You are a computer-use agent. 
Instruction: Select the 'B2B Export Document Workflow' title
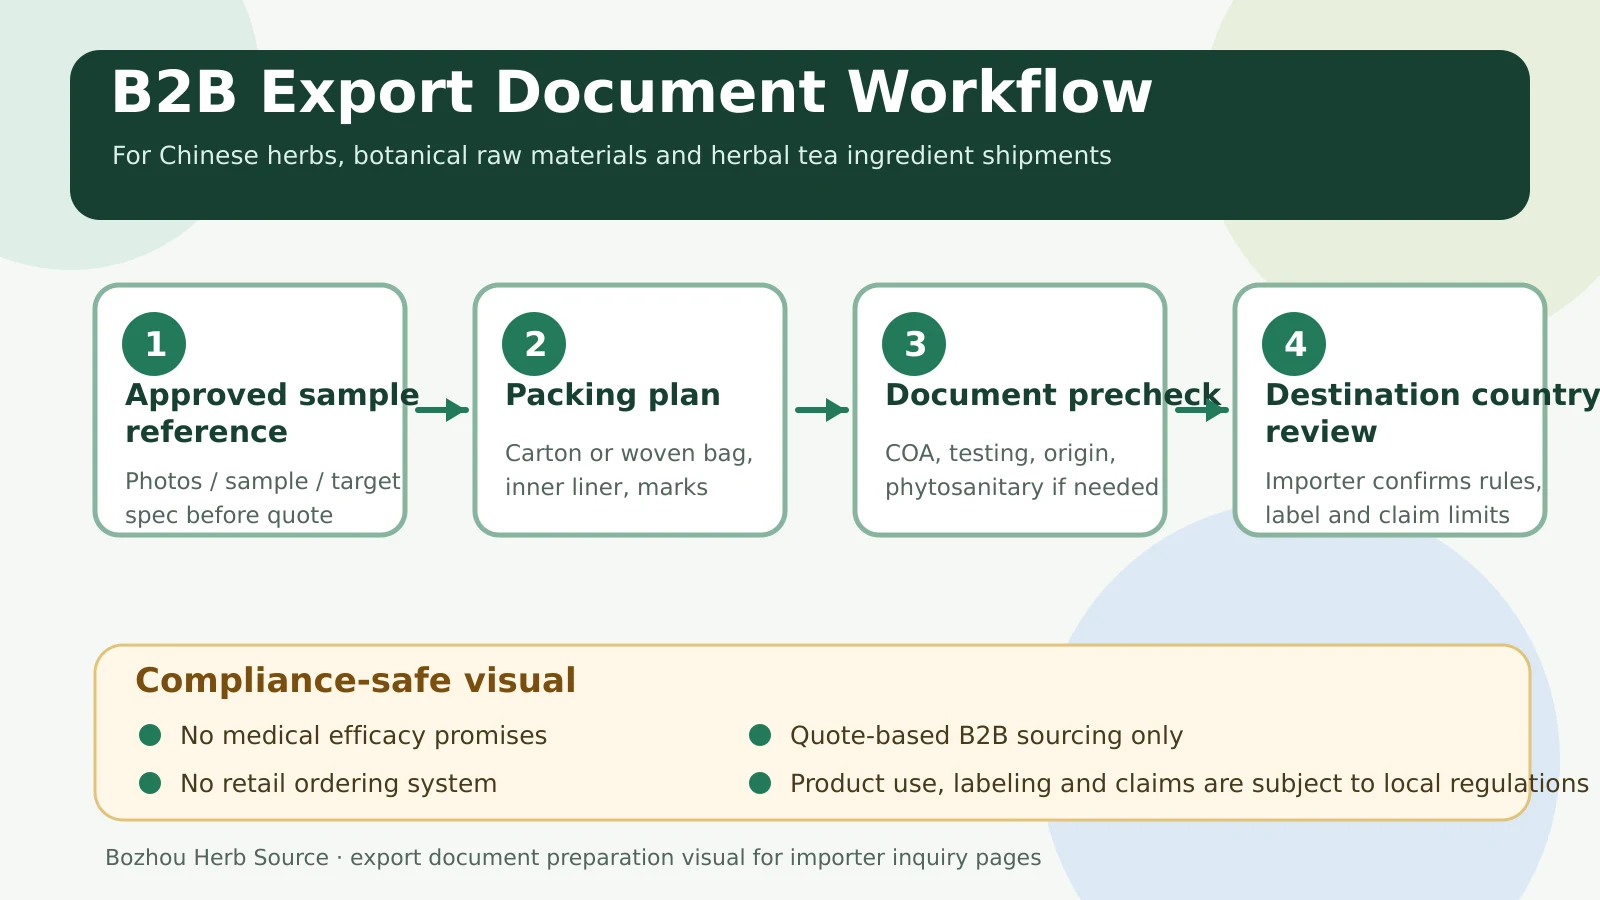[x=632, y=92]
